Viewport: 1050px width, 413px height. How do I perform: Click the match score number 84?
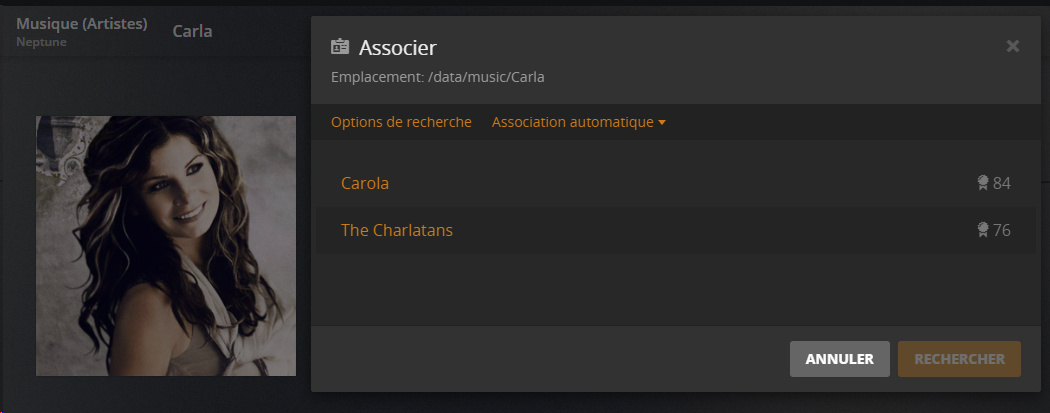[1002, 183]
